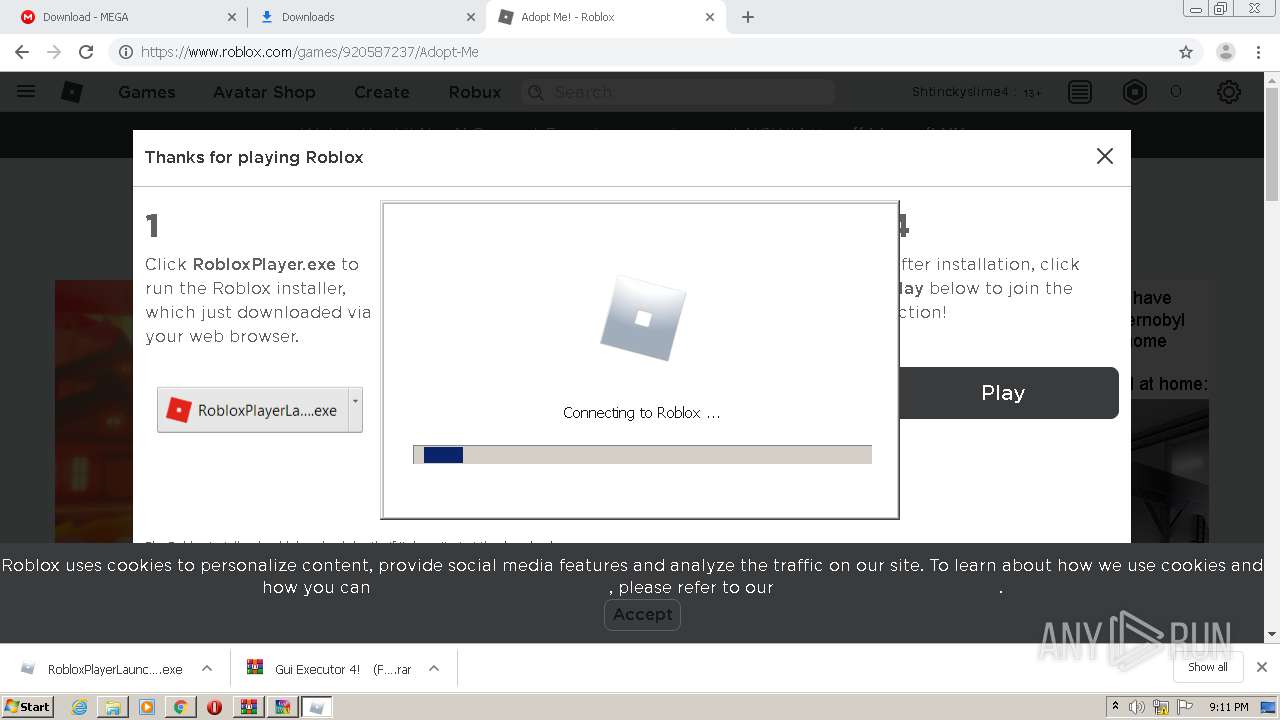Open RobloxPlayerLaunc....exe from the downloads shelf
This screenshot has width=1280, height=720.
pos(102,669)
